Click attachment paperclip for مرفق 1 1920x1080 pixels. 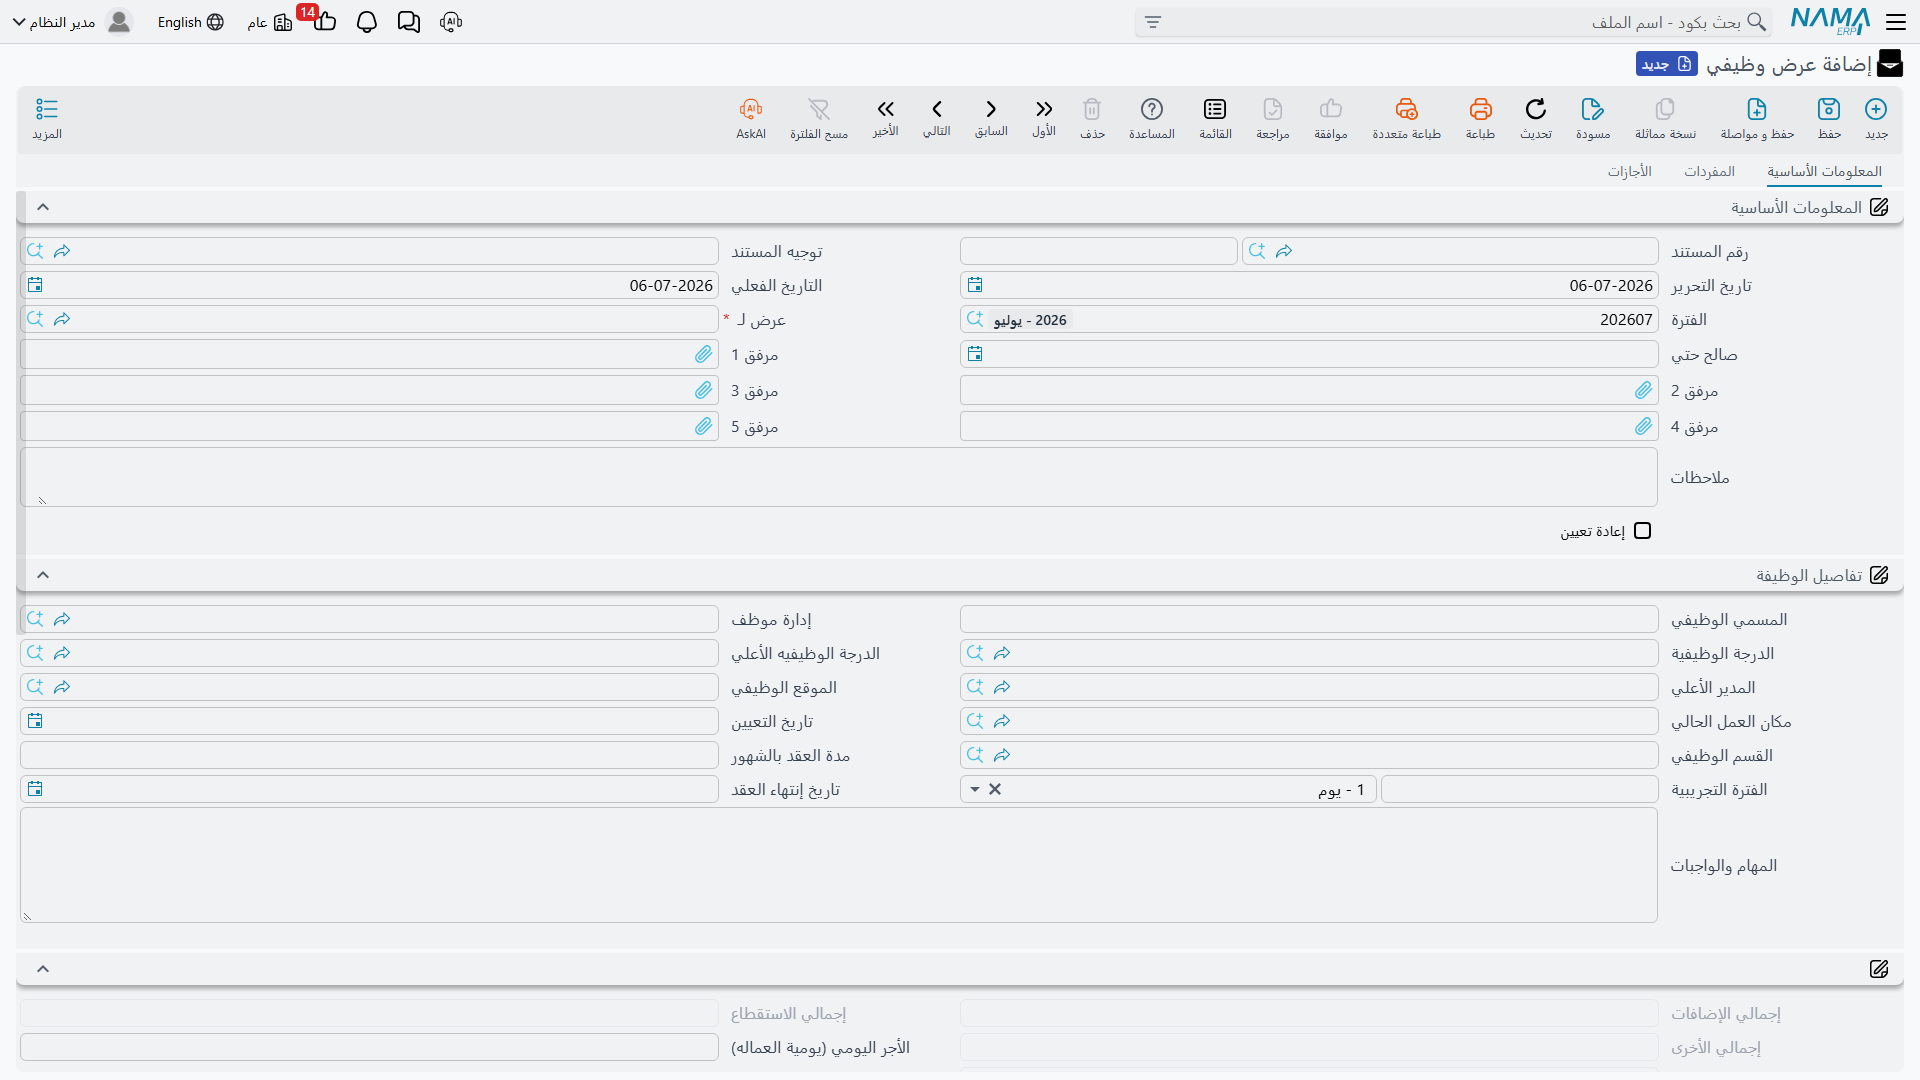click(x=704, y=354)
